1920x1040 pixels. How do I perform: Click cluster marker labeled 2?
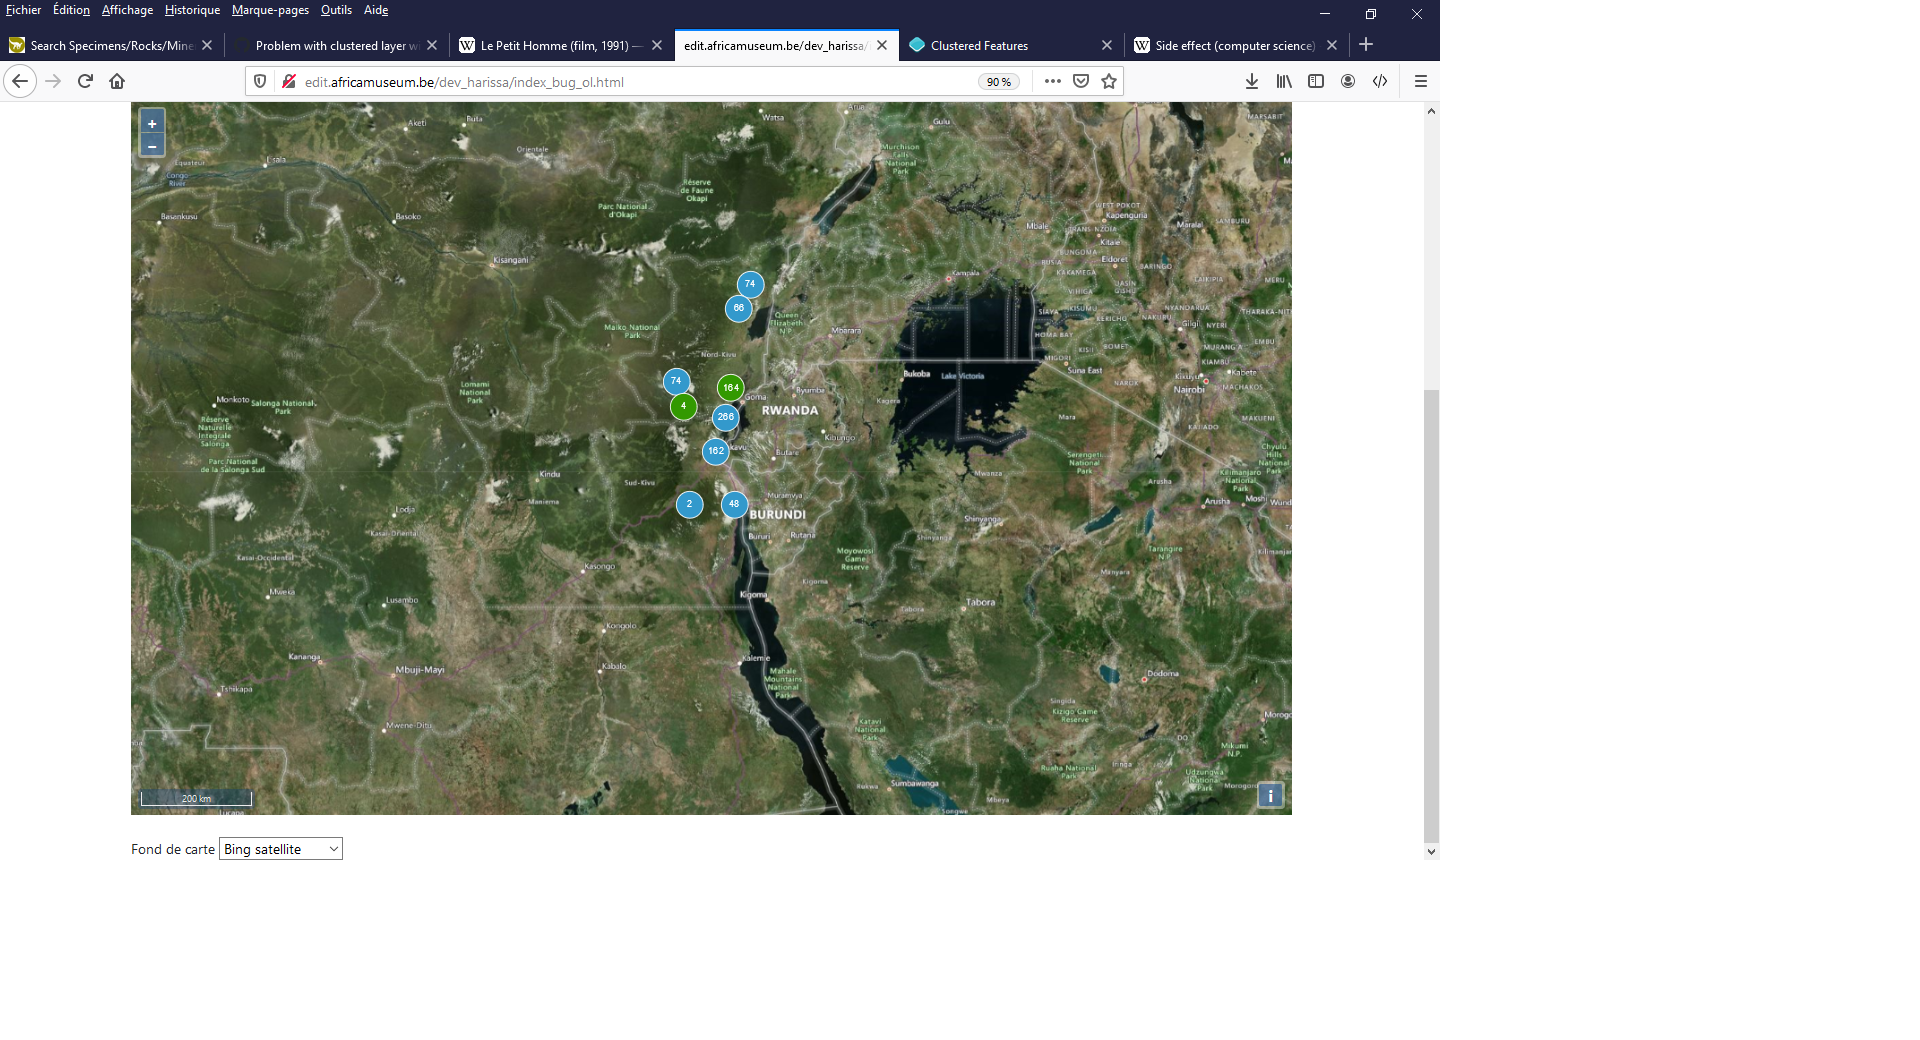(690, 504)
